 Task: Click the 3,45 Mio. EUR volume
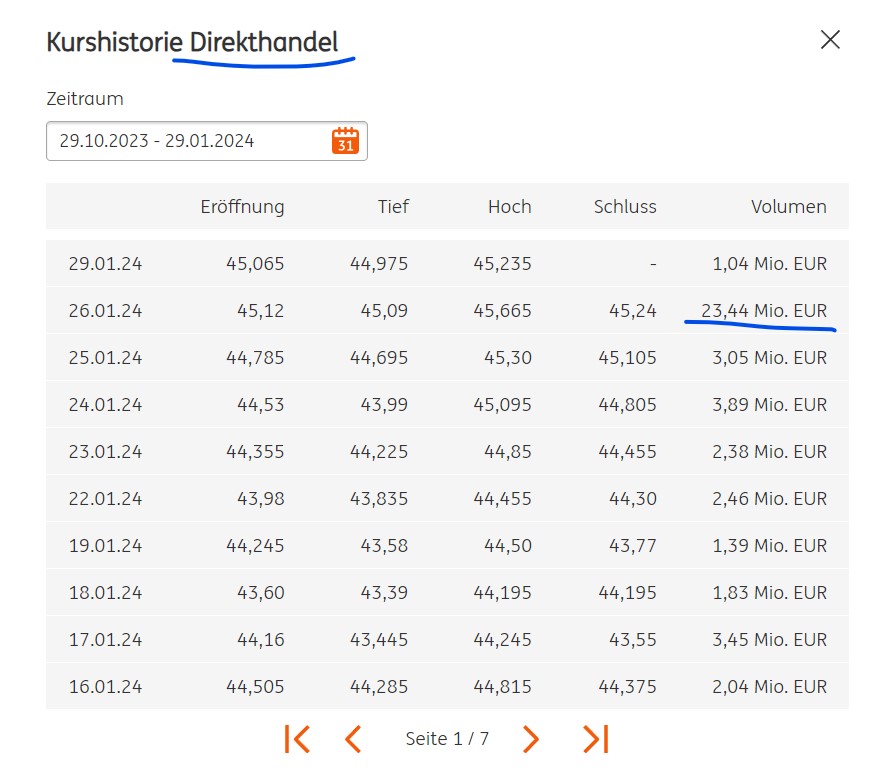pyautogui.click(x=769, y=640)
